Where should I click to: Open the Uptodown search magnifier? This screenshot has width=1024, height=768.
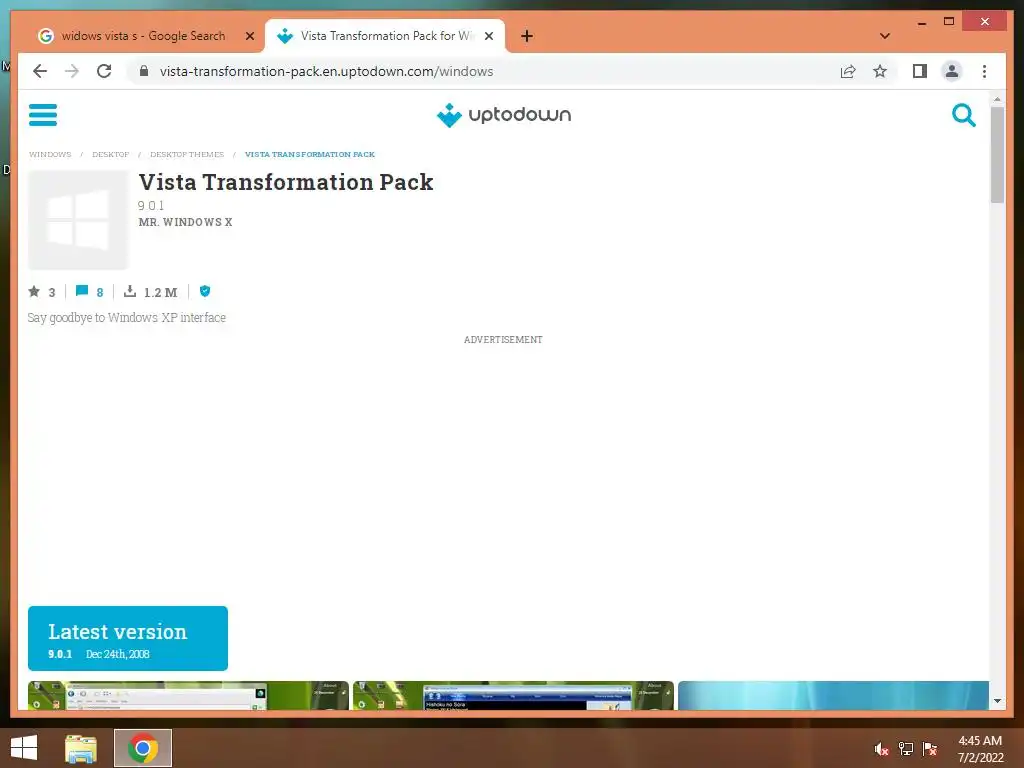(963, 115)
